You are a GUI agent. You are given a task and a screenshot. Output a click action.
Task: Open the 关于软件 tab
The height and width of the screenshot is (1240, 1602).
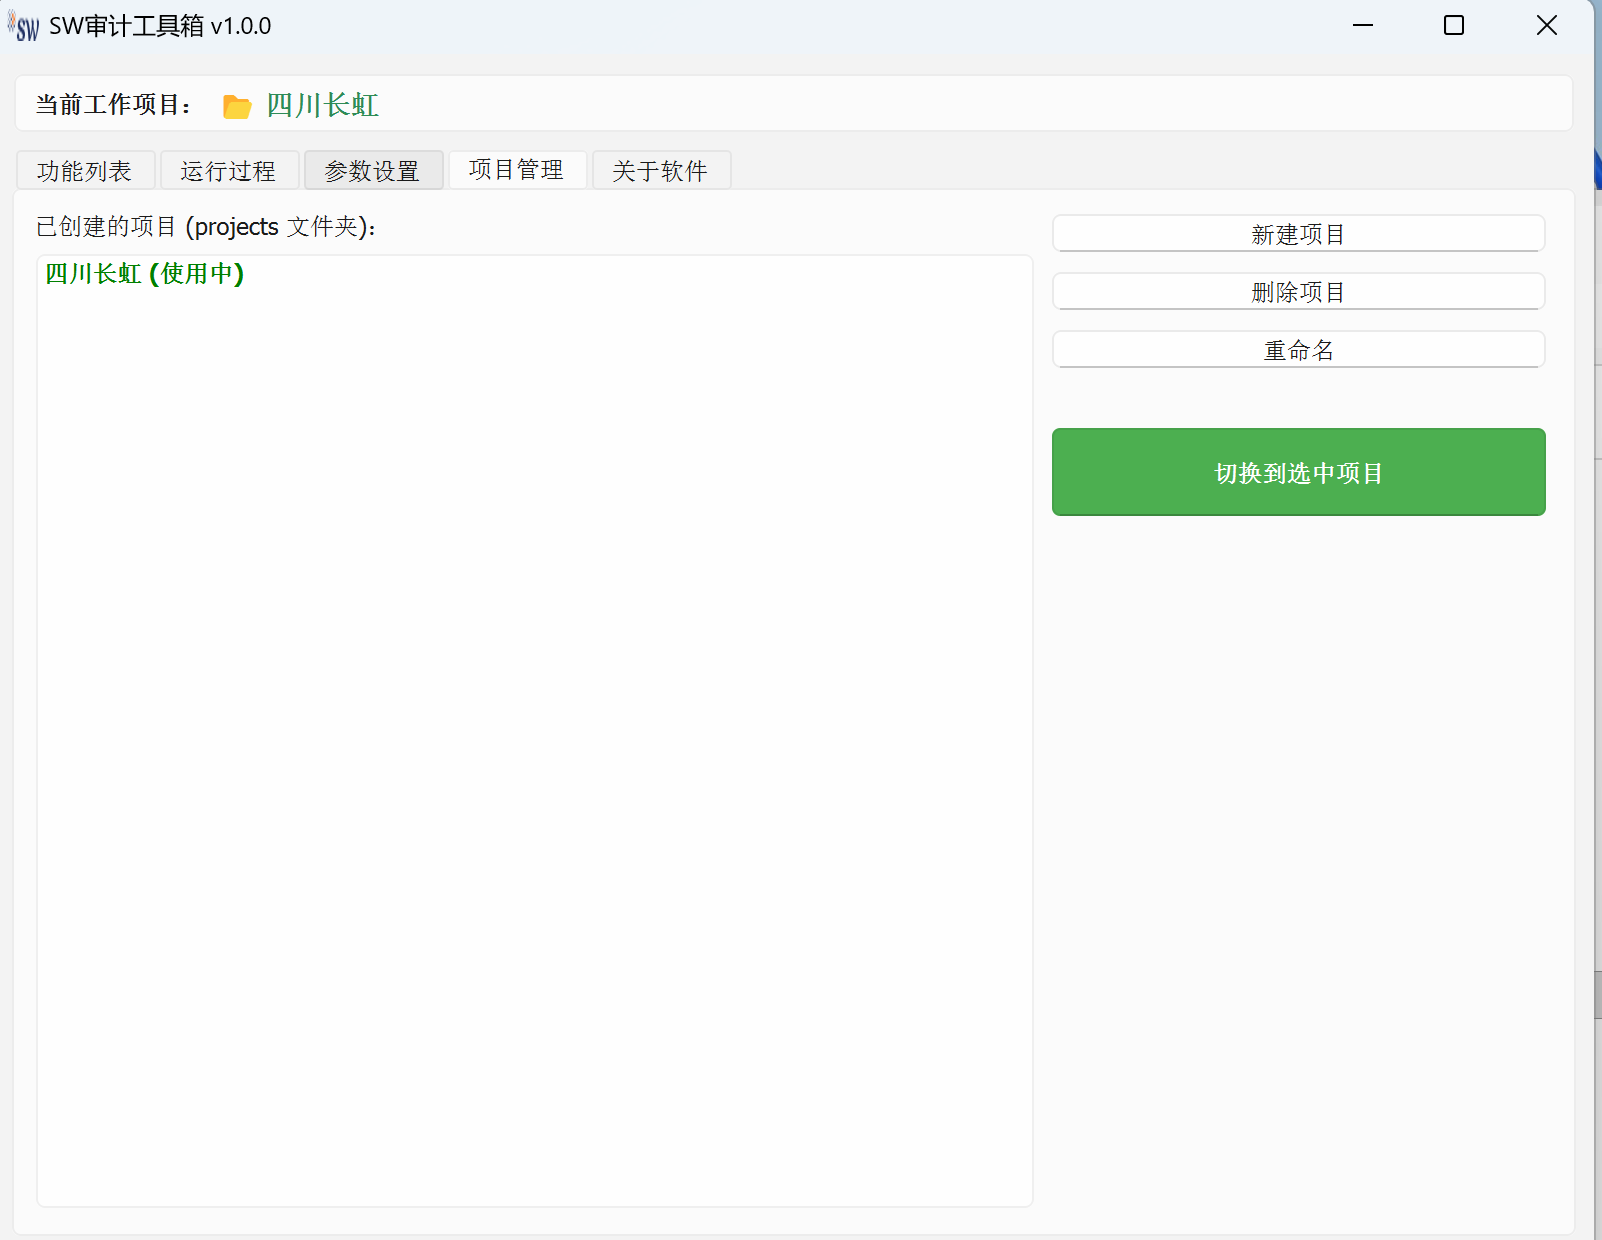660,171
